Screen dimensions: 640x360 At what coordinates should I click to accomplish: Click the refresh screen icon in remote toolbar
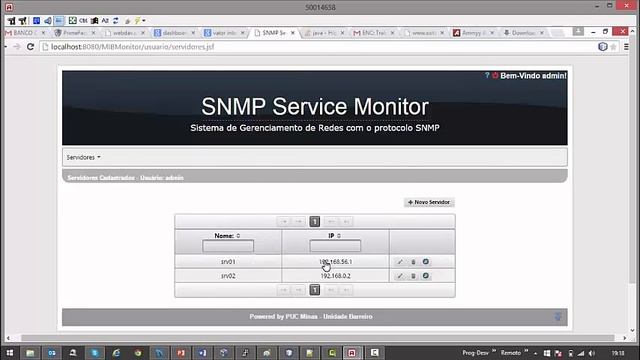pos(116,20)
